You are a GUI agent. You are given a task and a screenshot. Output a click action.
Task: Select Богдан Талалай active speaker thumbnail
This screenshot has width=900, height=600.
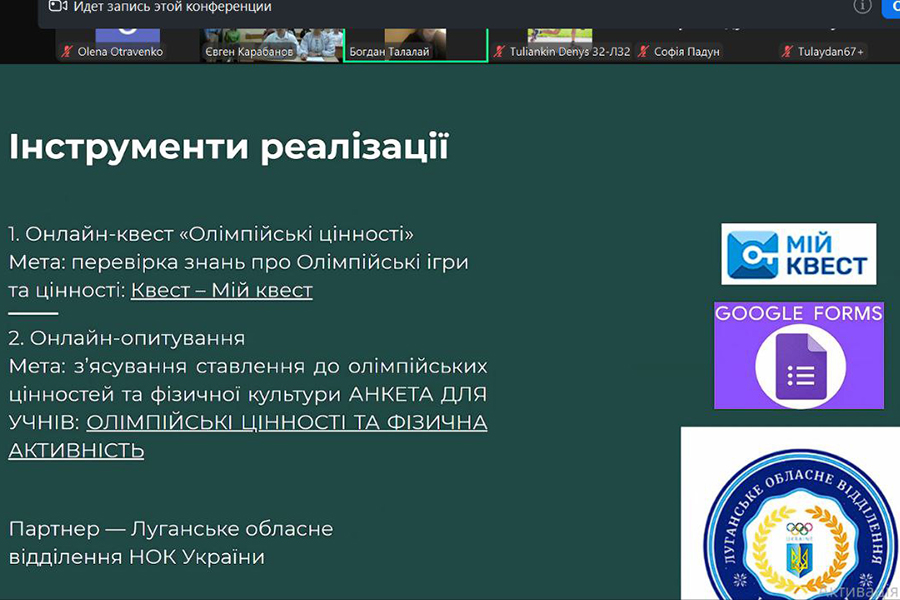[416, 44]
